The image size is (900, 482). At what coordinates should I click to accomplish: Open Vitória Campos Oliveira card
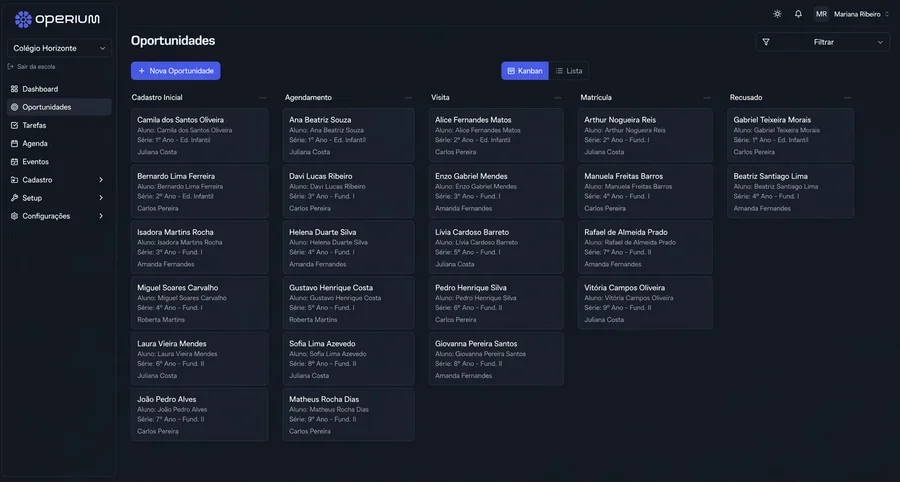(x=645, y=303)
